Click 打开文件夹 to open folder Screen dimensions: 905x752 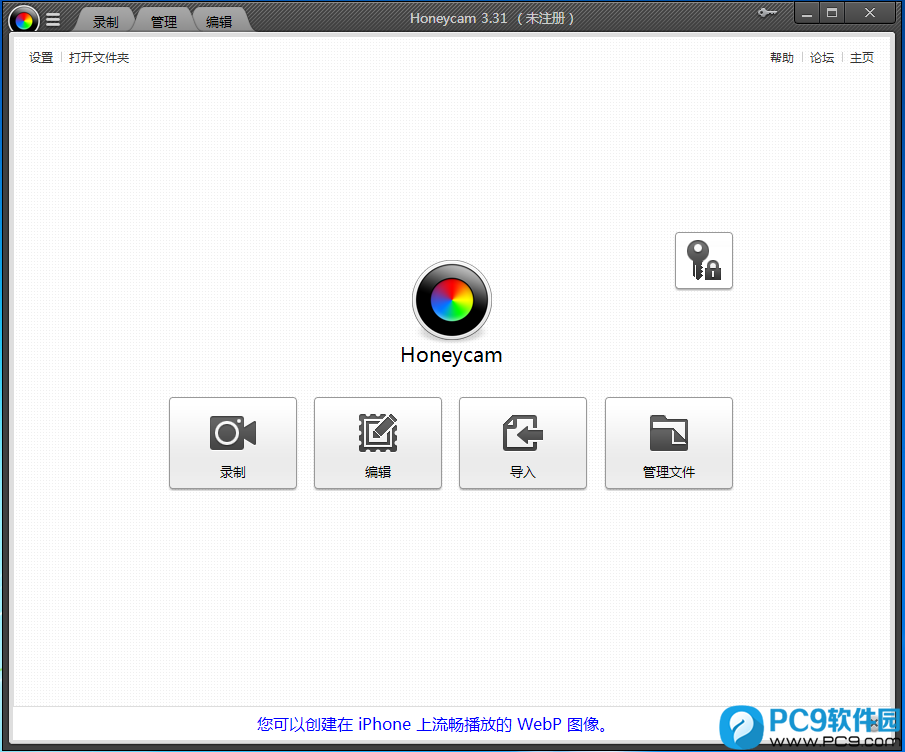[99, 58]
